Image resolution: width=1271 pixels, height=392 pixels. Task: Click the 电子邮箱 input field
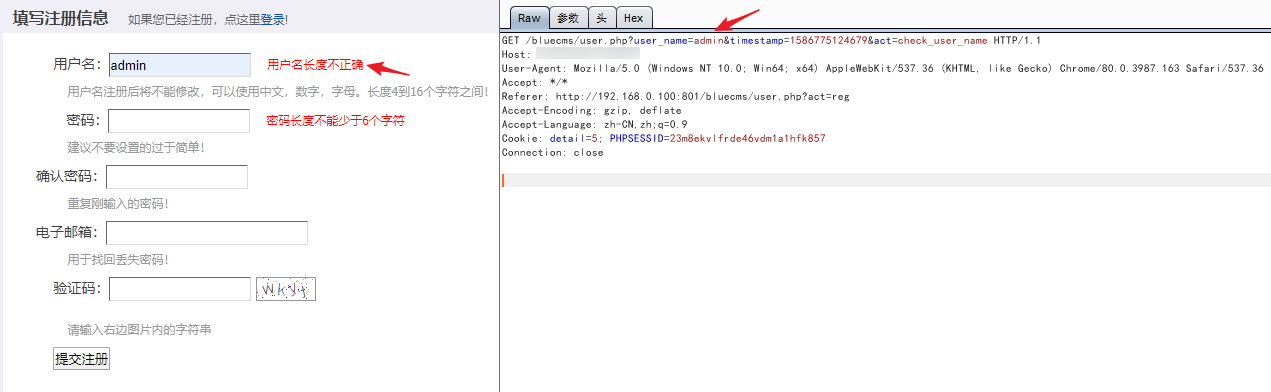point(207,233)
